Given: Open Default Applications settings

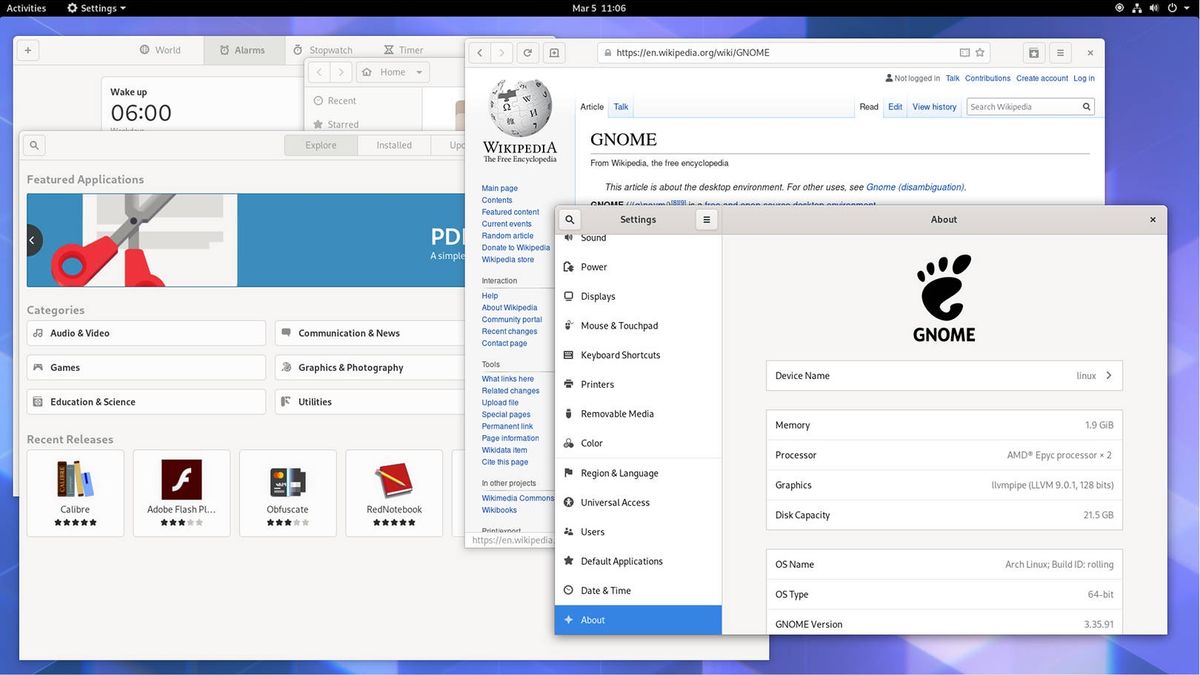Looking at the screenshot, I should click(638, 561).
